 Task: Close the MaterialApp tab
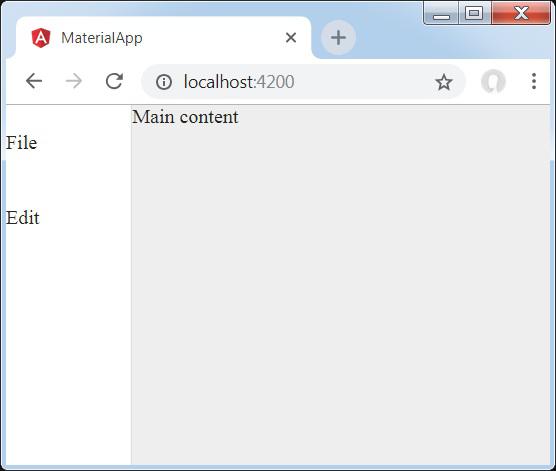pyautogui.click(x=291, y=37)
